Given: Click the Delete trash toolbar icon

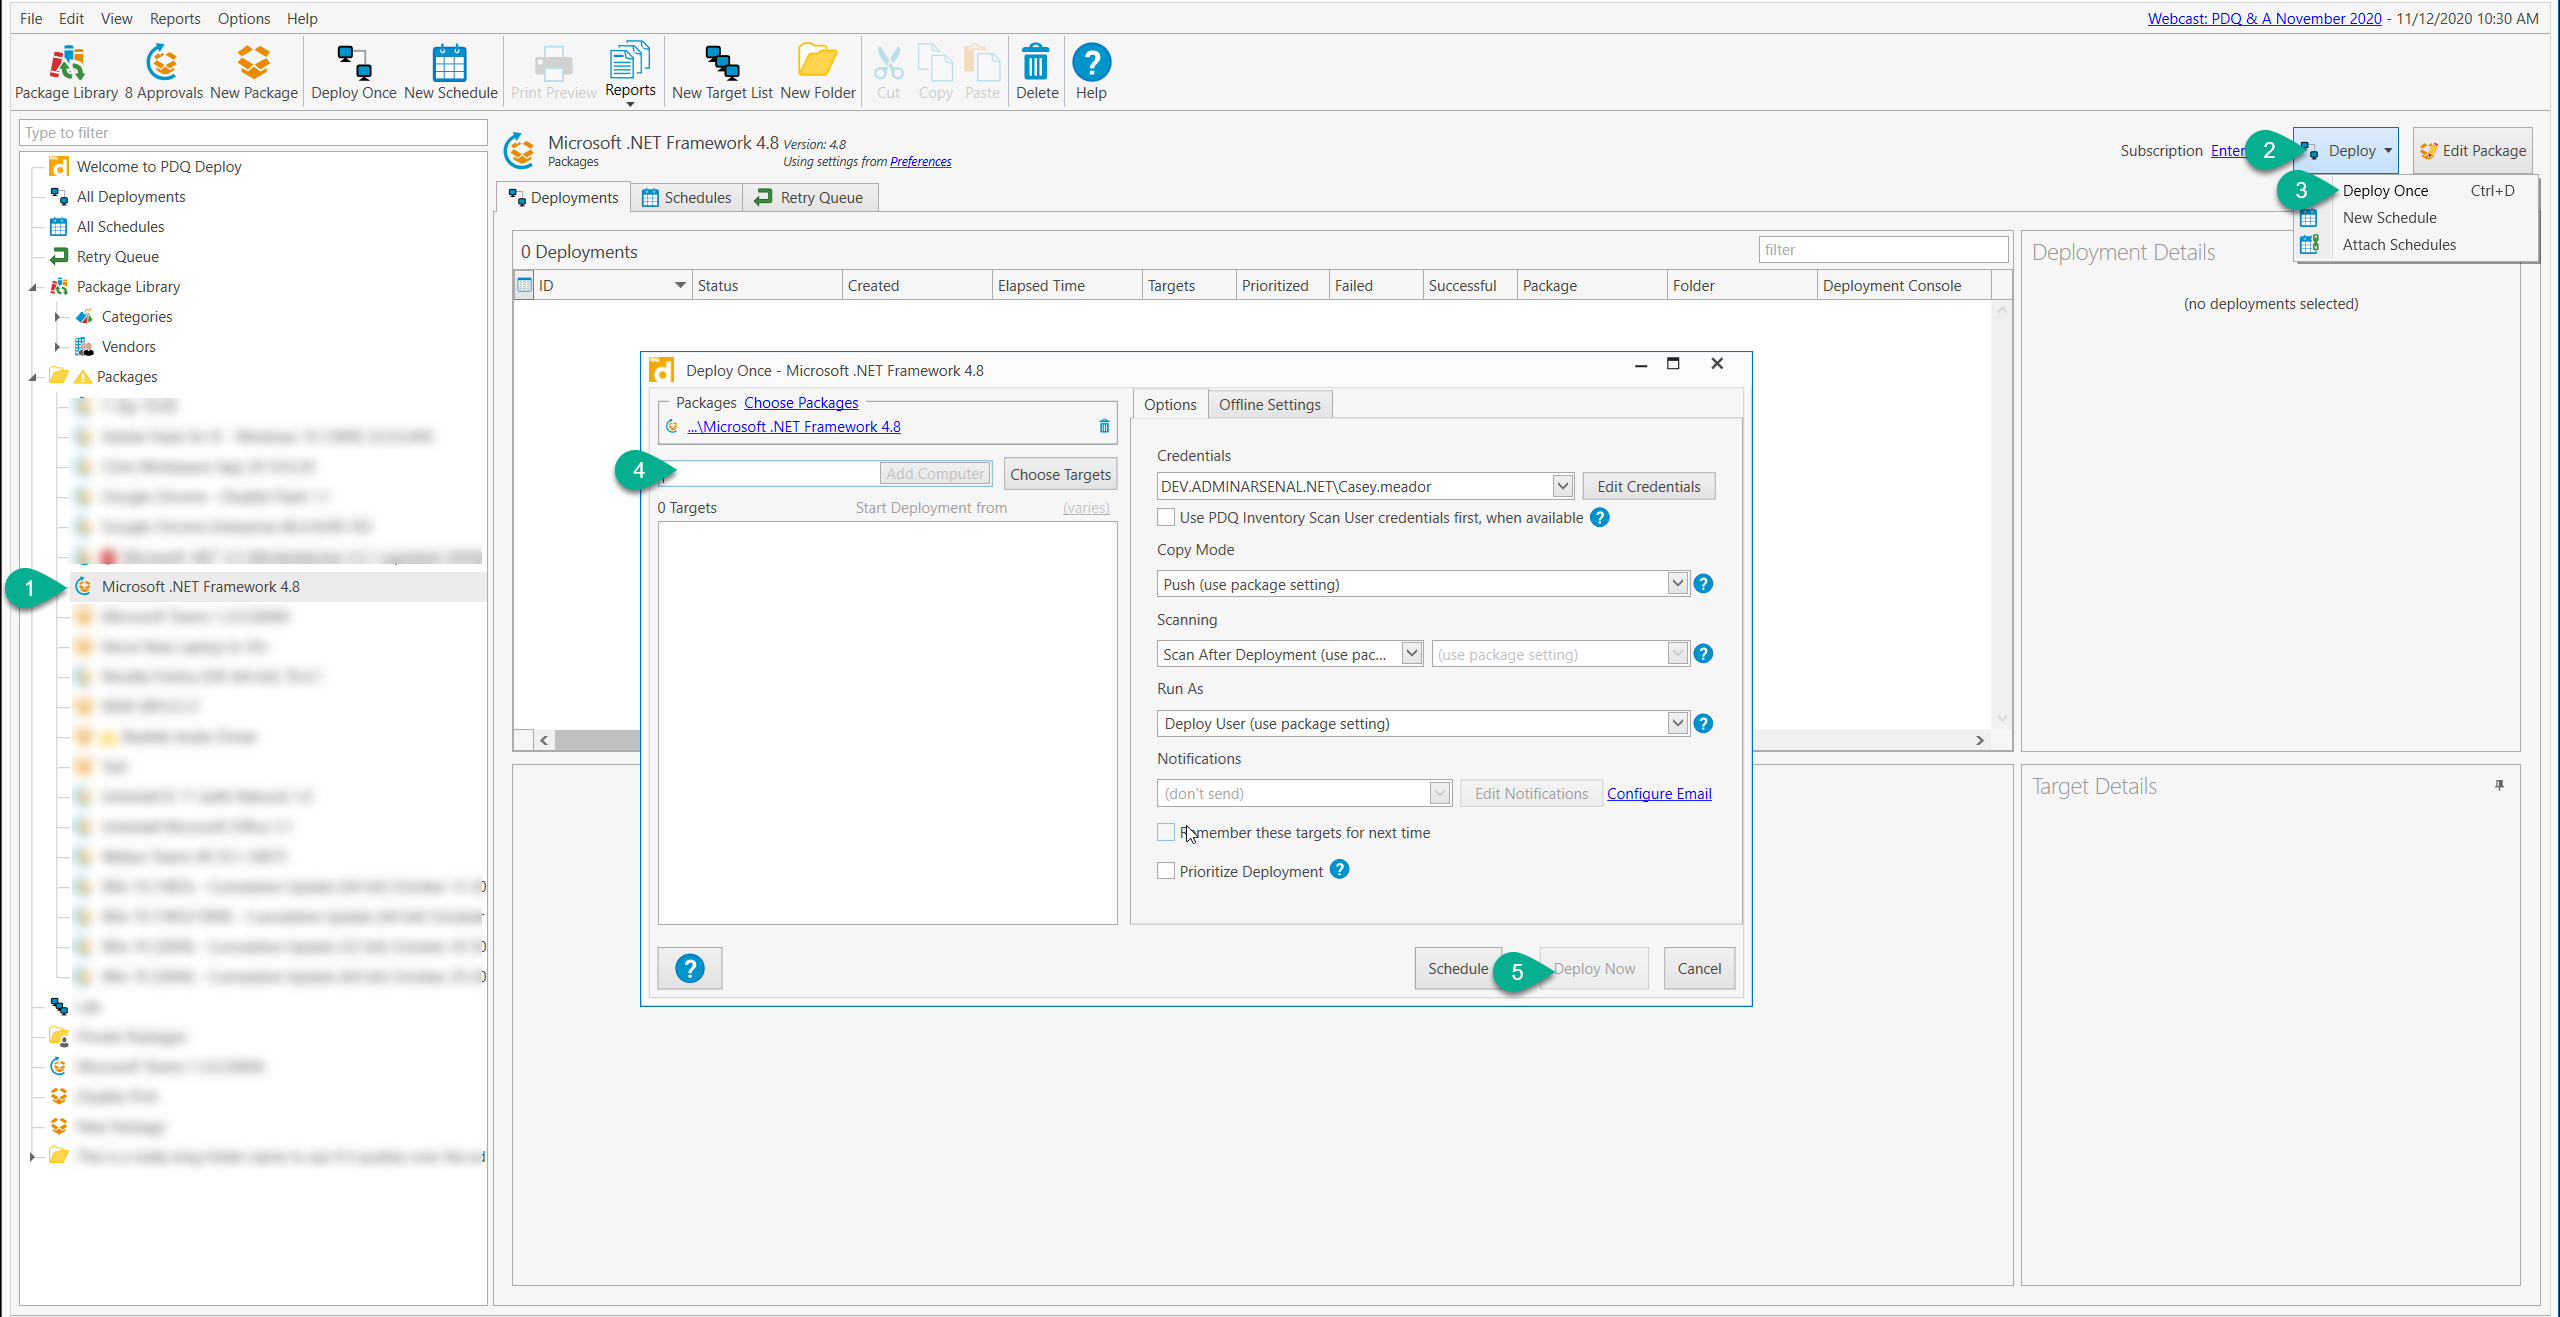Looking at the screenshot, I should 1037,72.
